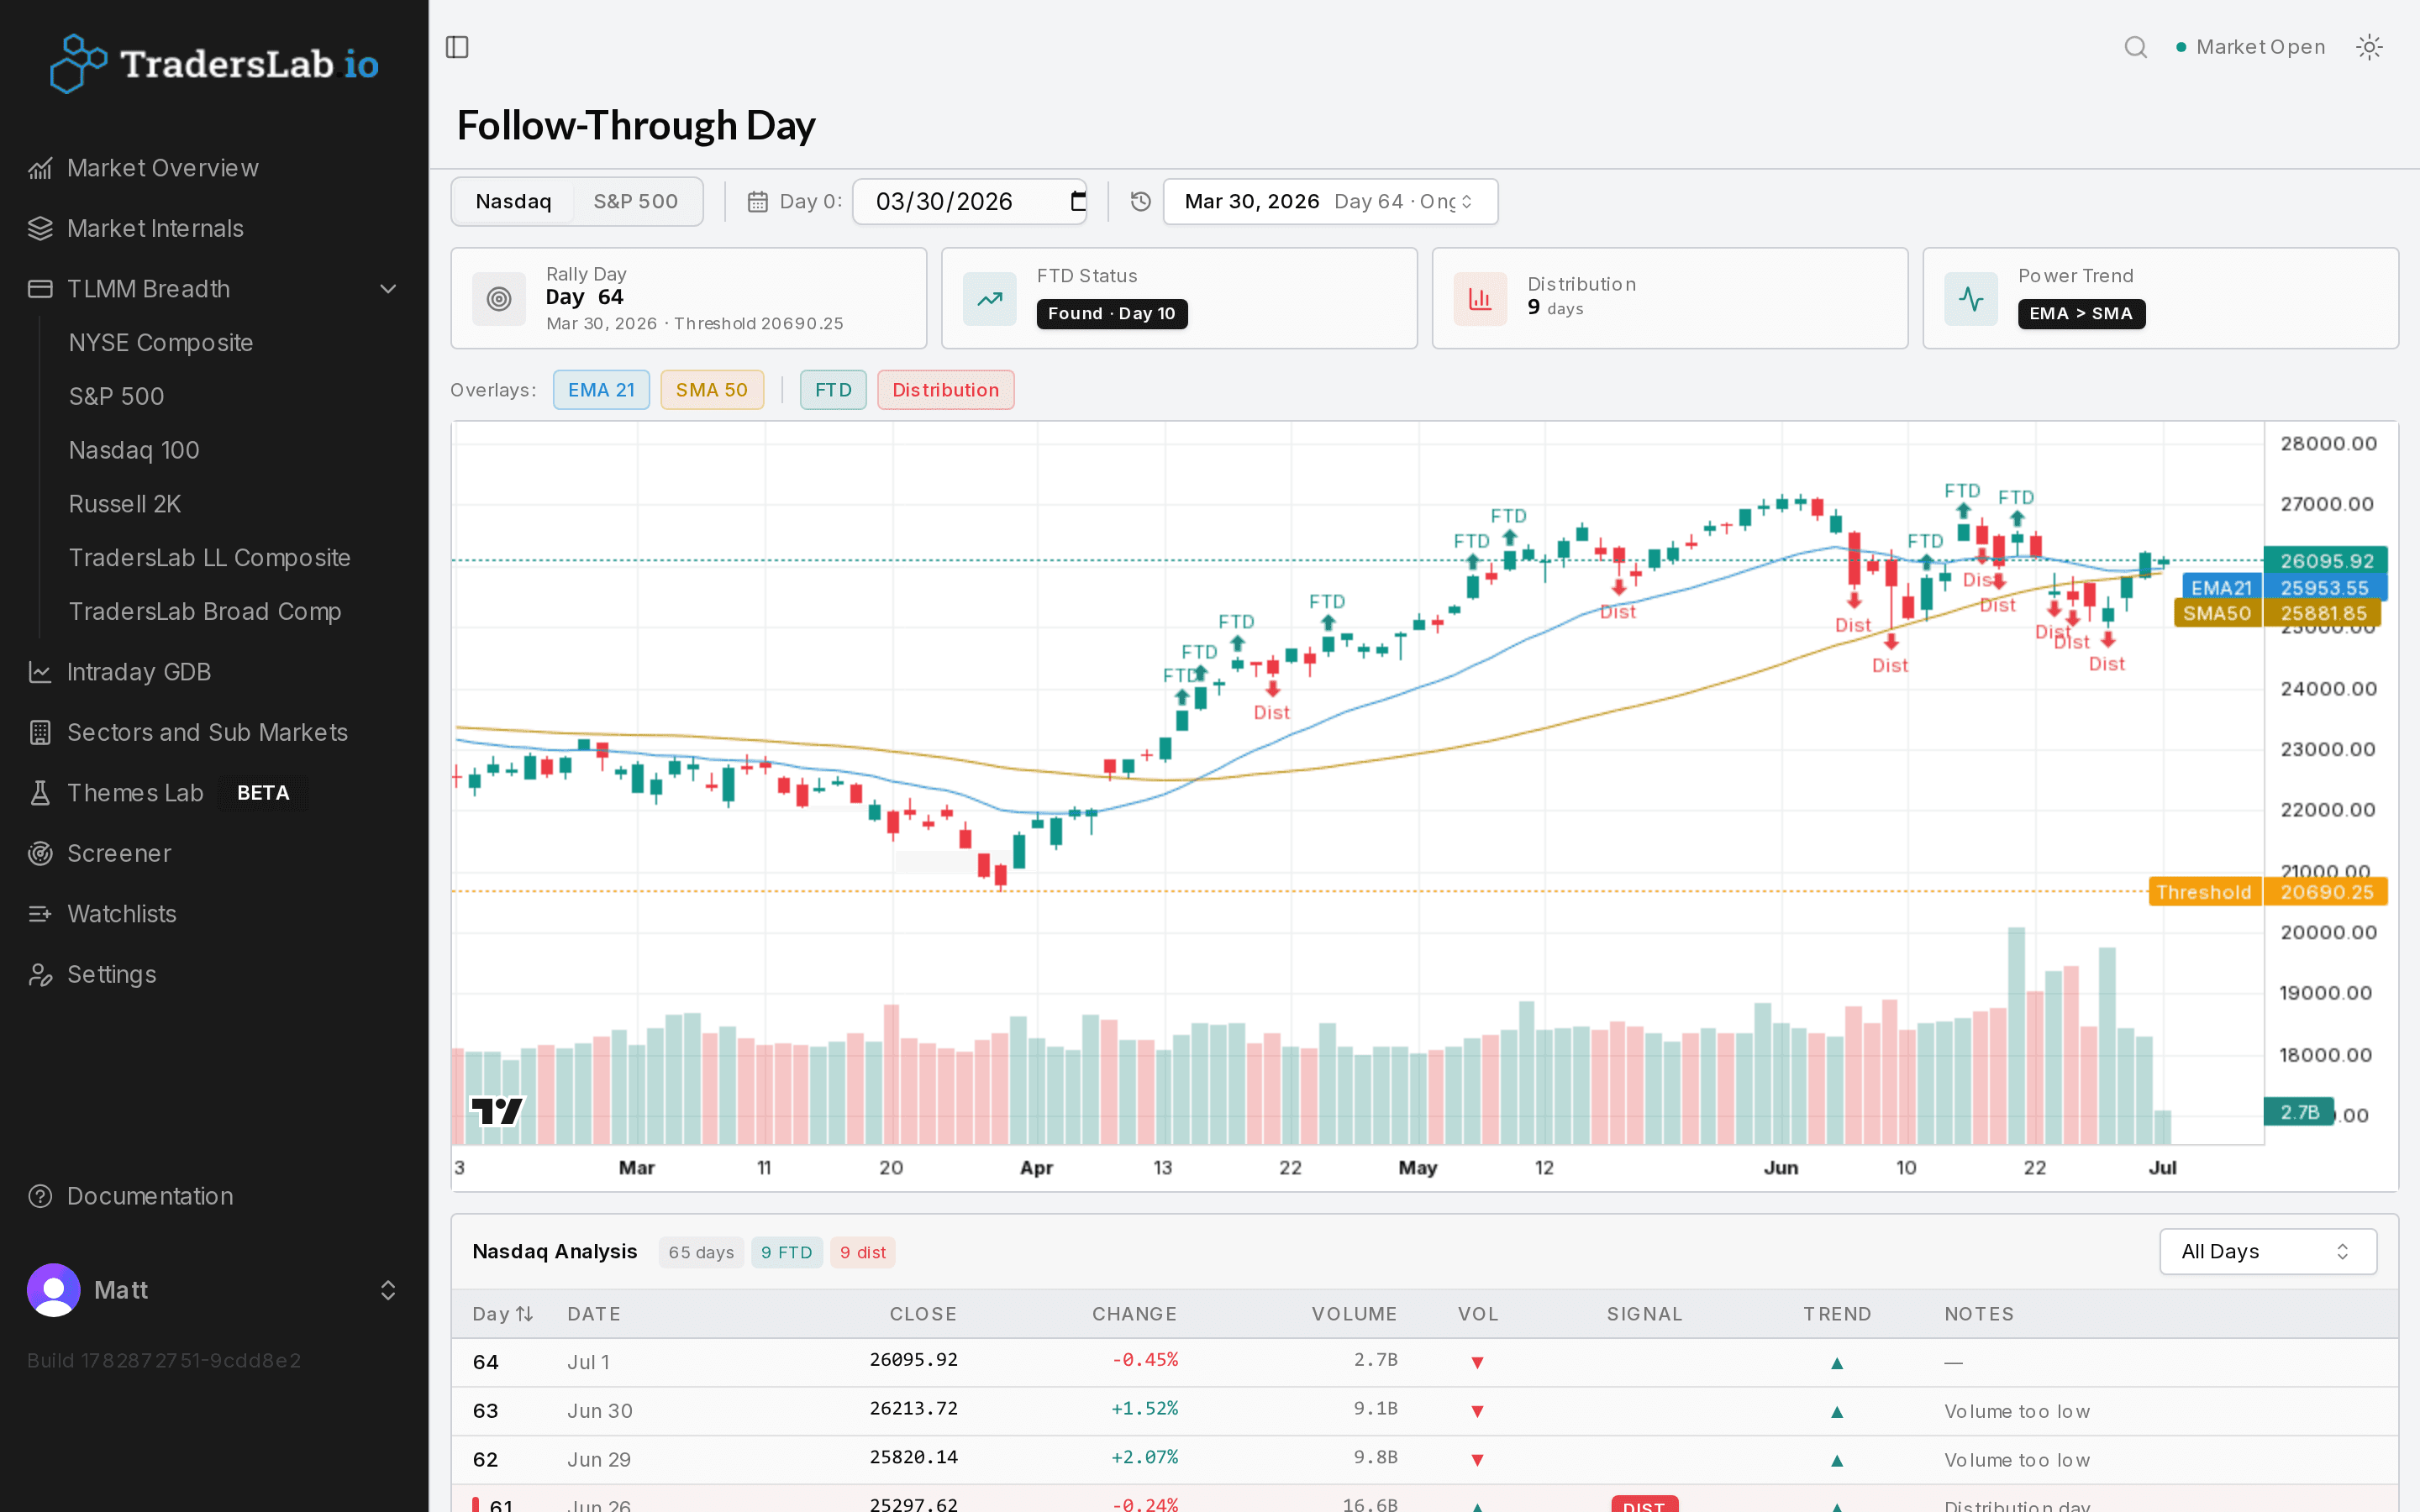Collapse the TLMM Breadth submenu chevron
This screenshot has width=2420, height=1512.
pos(388,289)
